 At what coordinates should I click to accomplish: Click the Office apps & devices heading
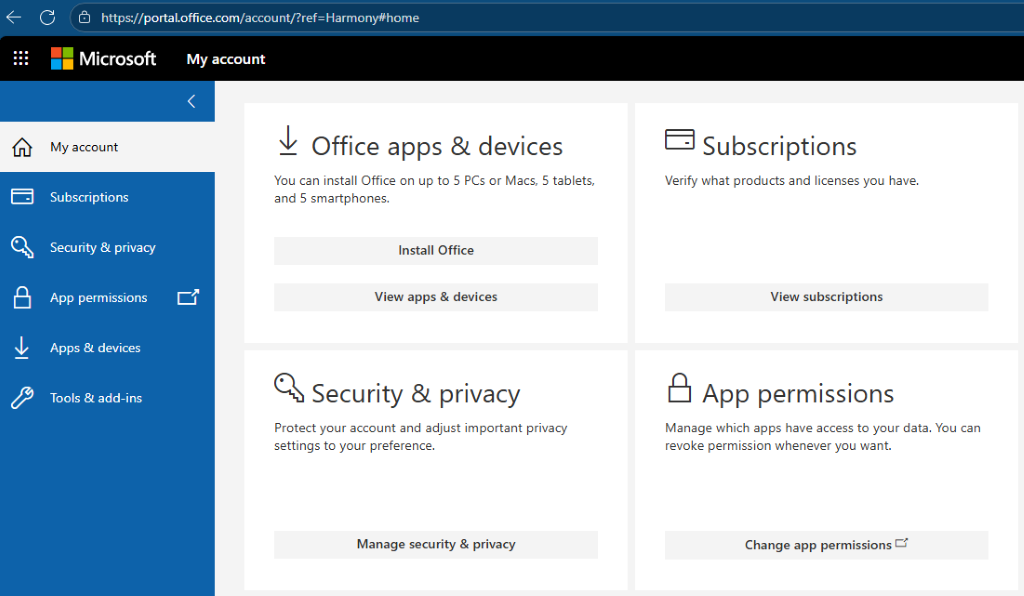click(437, 146)
